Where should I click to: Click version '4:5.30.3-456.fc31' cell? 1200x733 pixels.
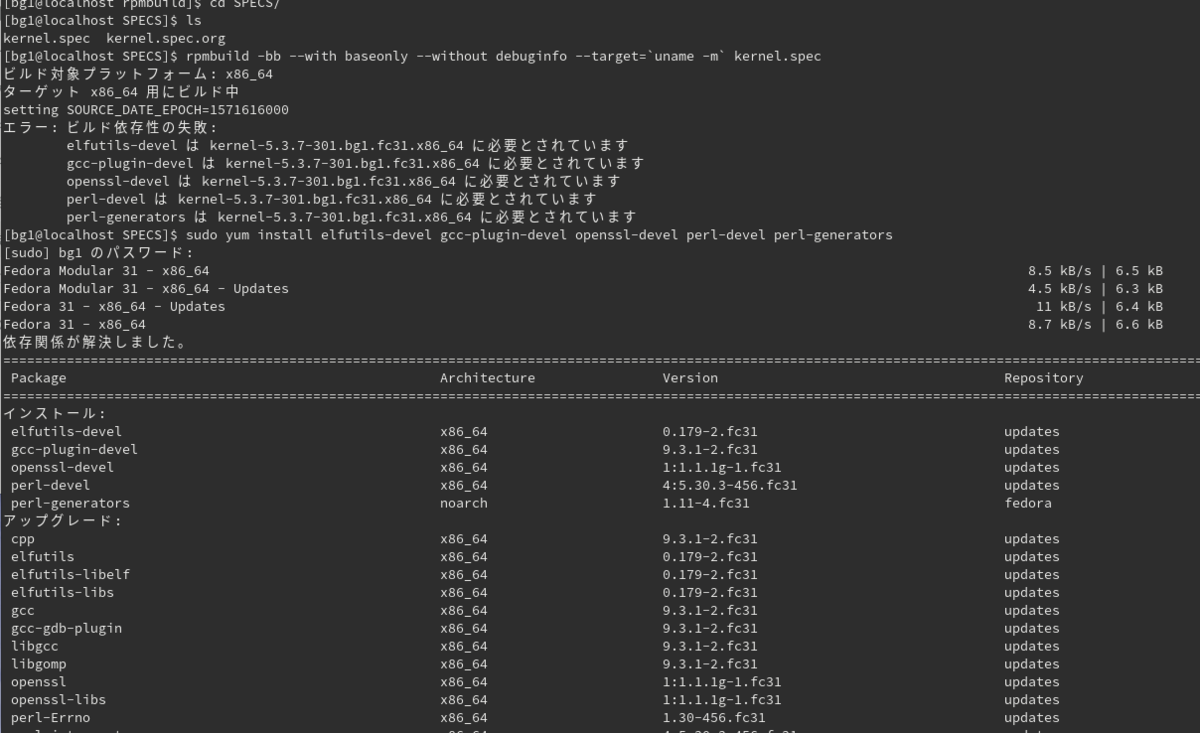click(730, 486)
